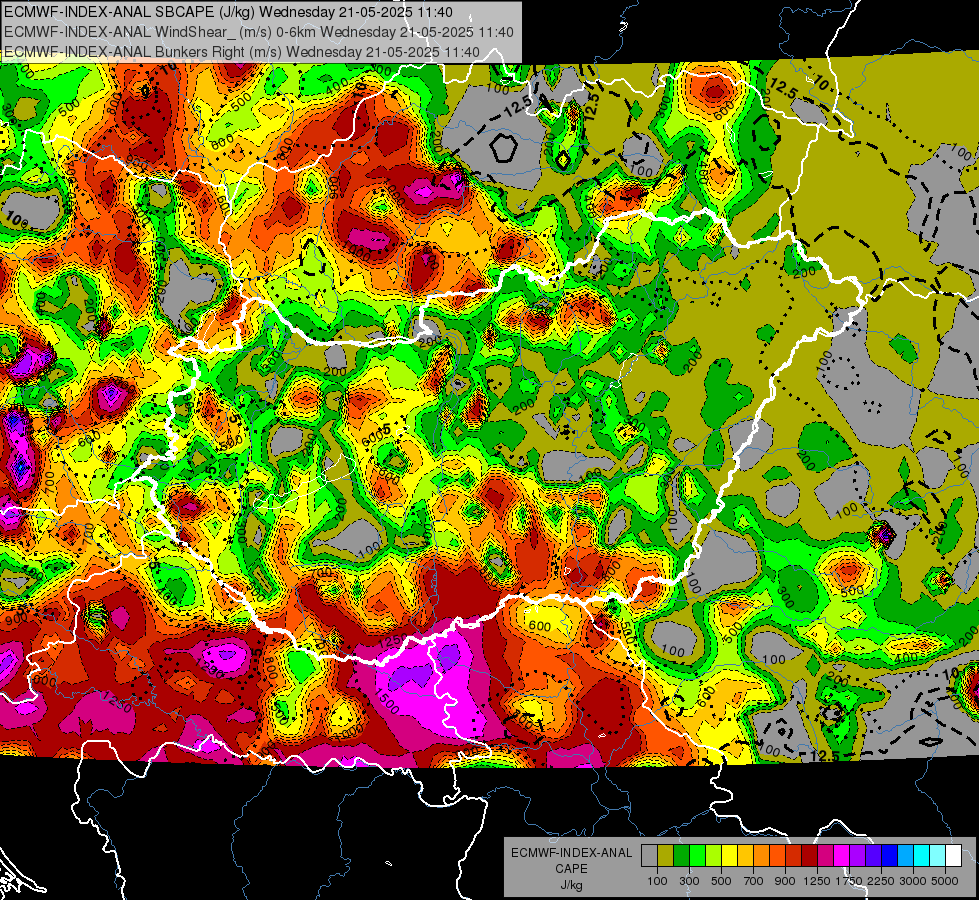Click the WindShear 0-6km title line
The image size is (979, 900).
(x=258, y=32)
